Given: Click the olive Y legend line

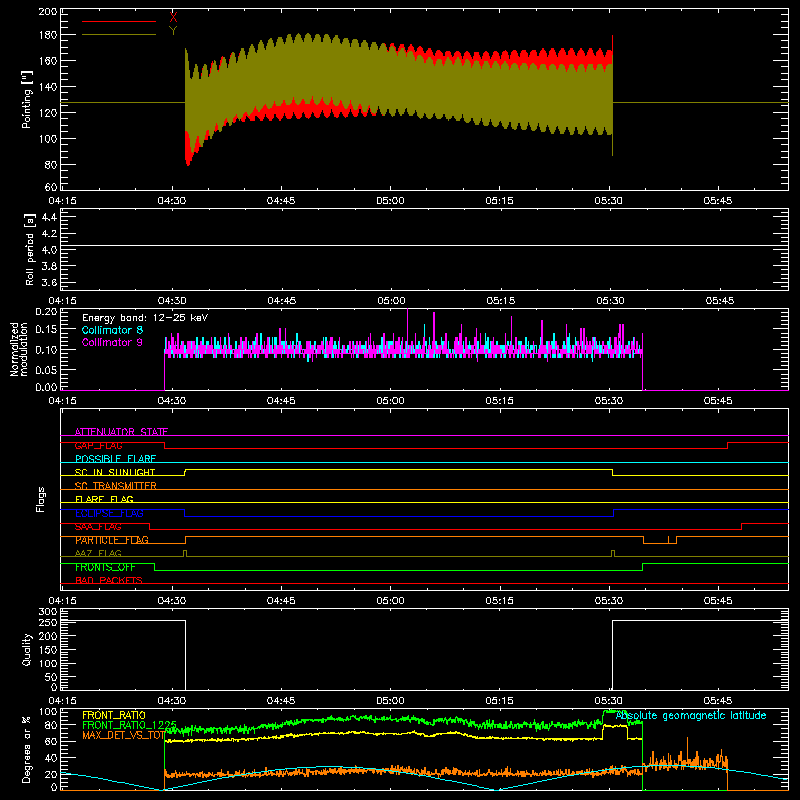Looking at the screenshot, I should point(119,35).
